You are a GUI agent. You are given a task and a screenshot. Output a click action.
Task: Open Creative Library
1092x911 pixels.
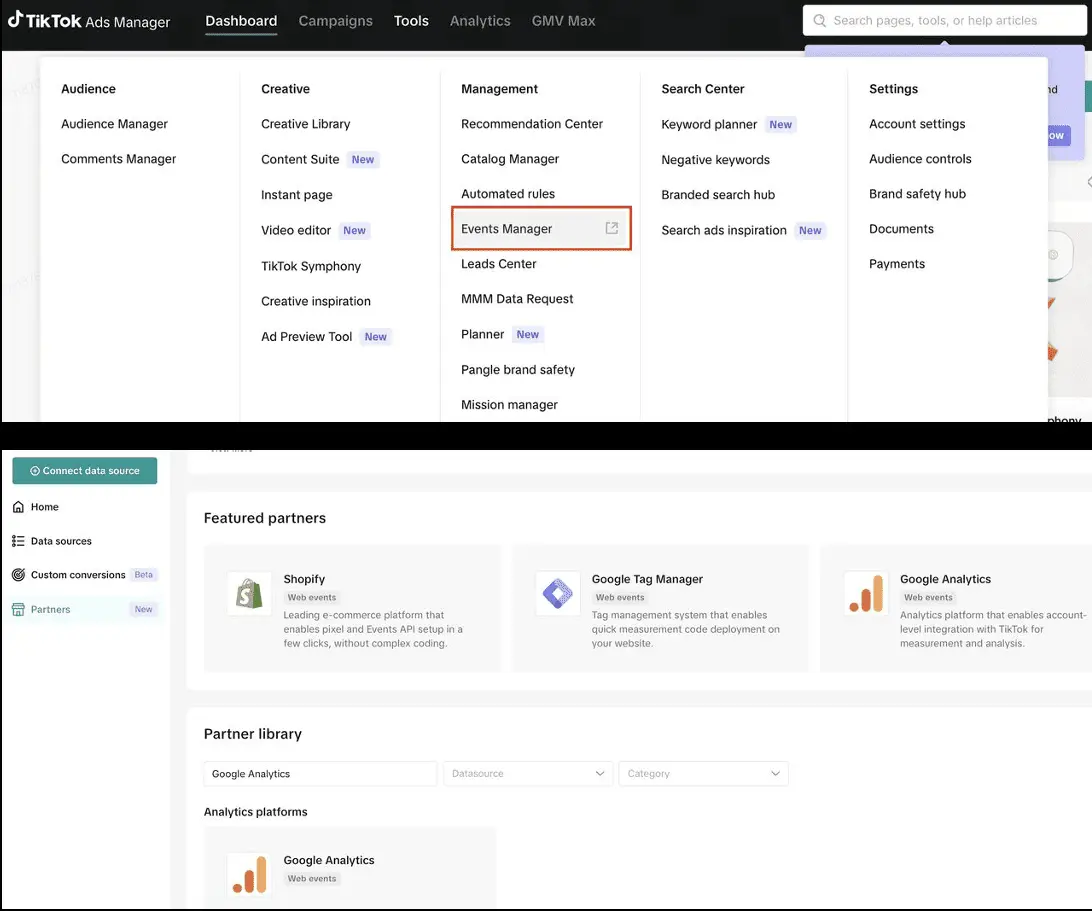click(x=306, y=124)
